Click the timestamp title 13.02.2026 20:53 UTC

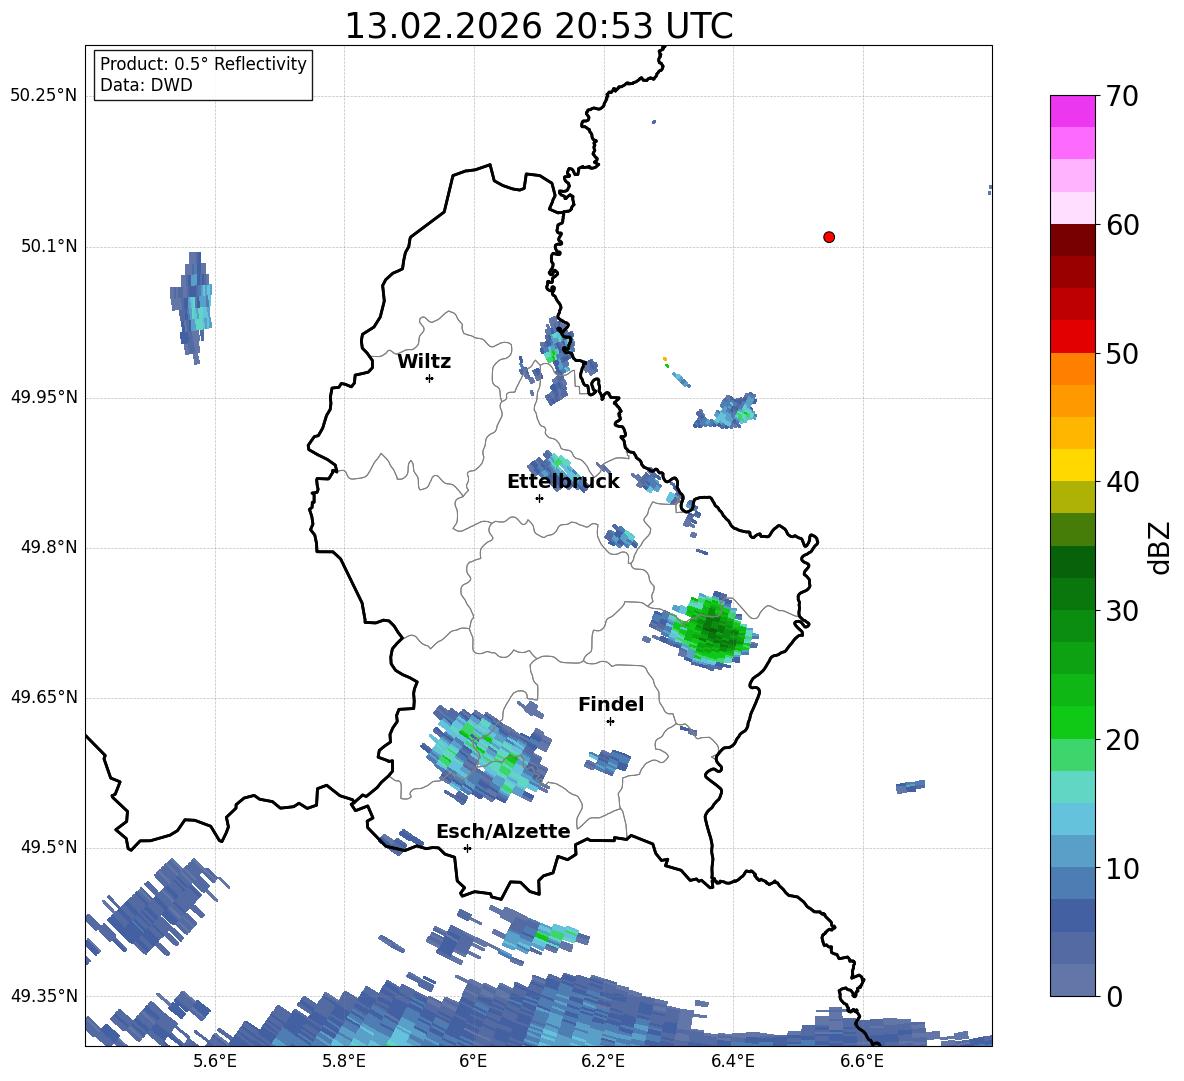[x=538, y=26]
